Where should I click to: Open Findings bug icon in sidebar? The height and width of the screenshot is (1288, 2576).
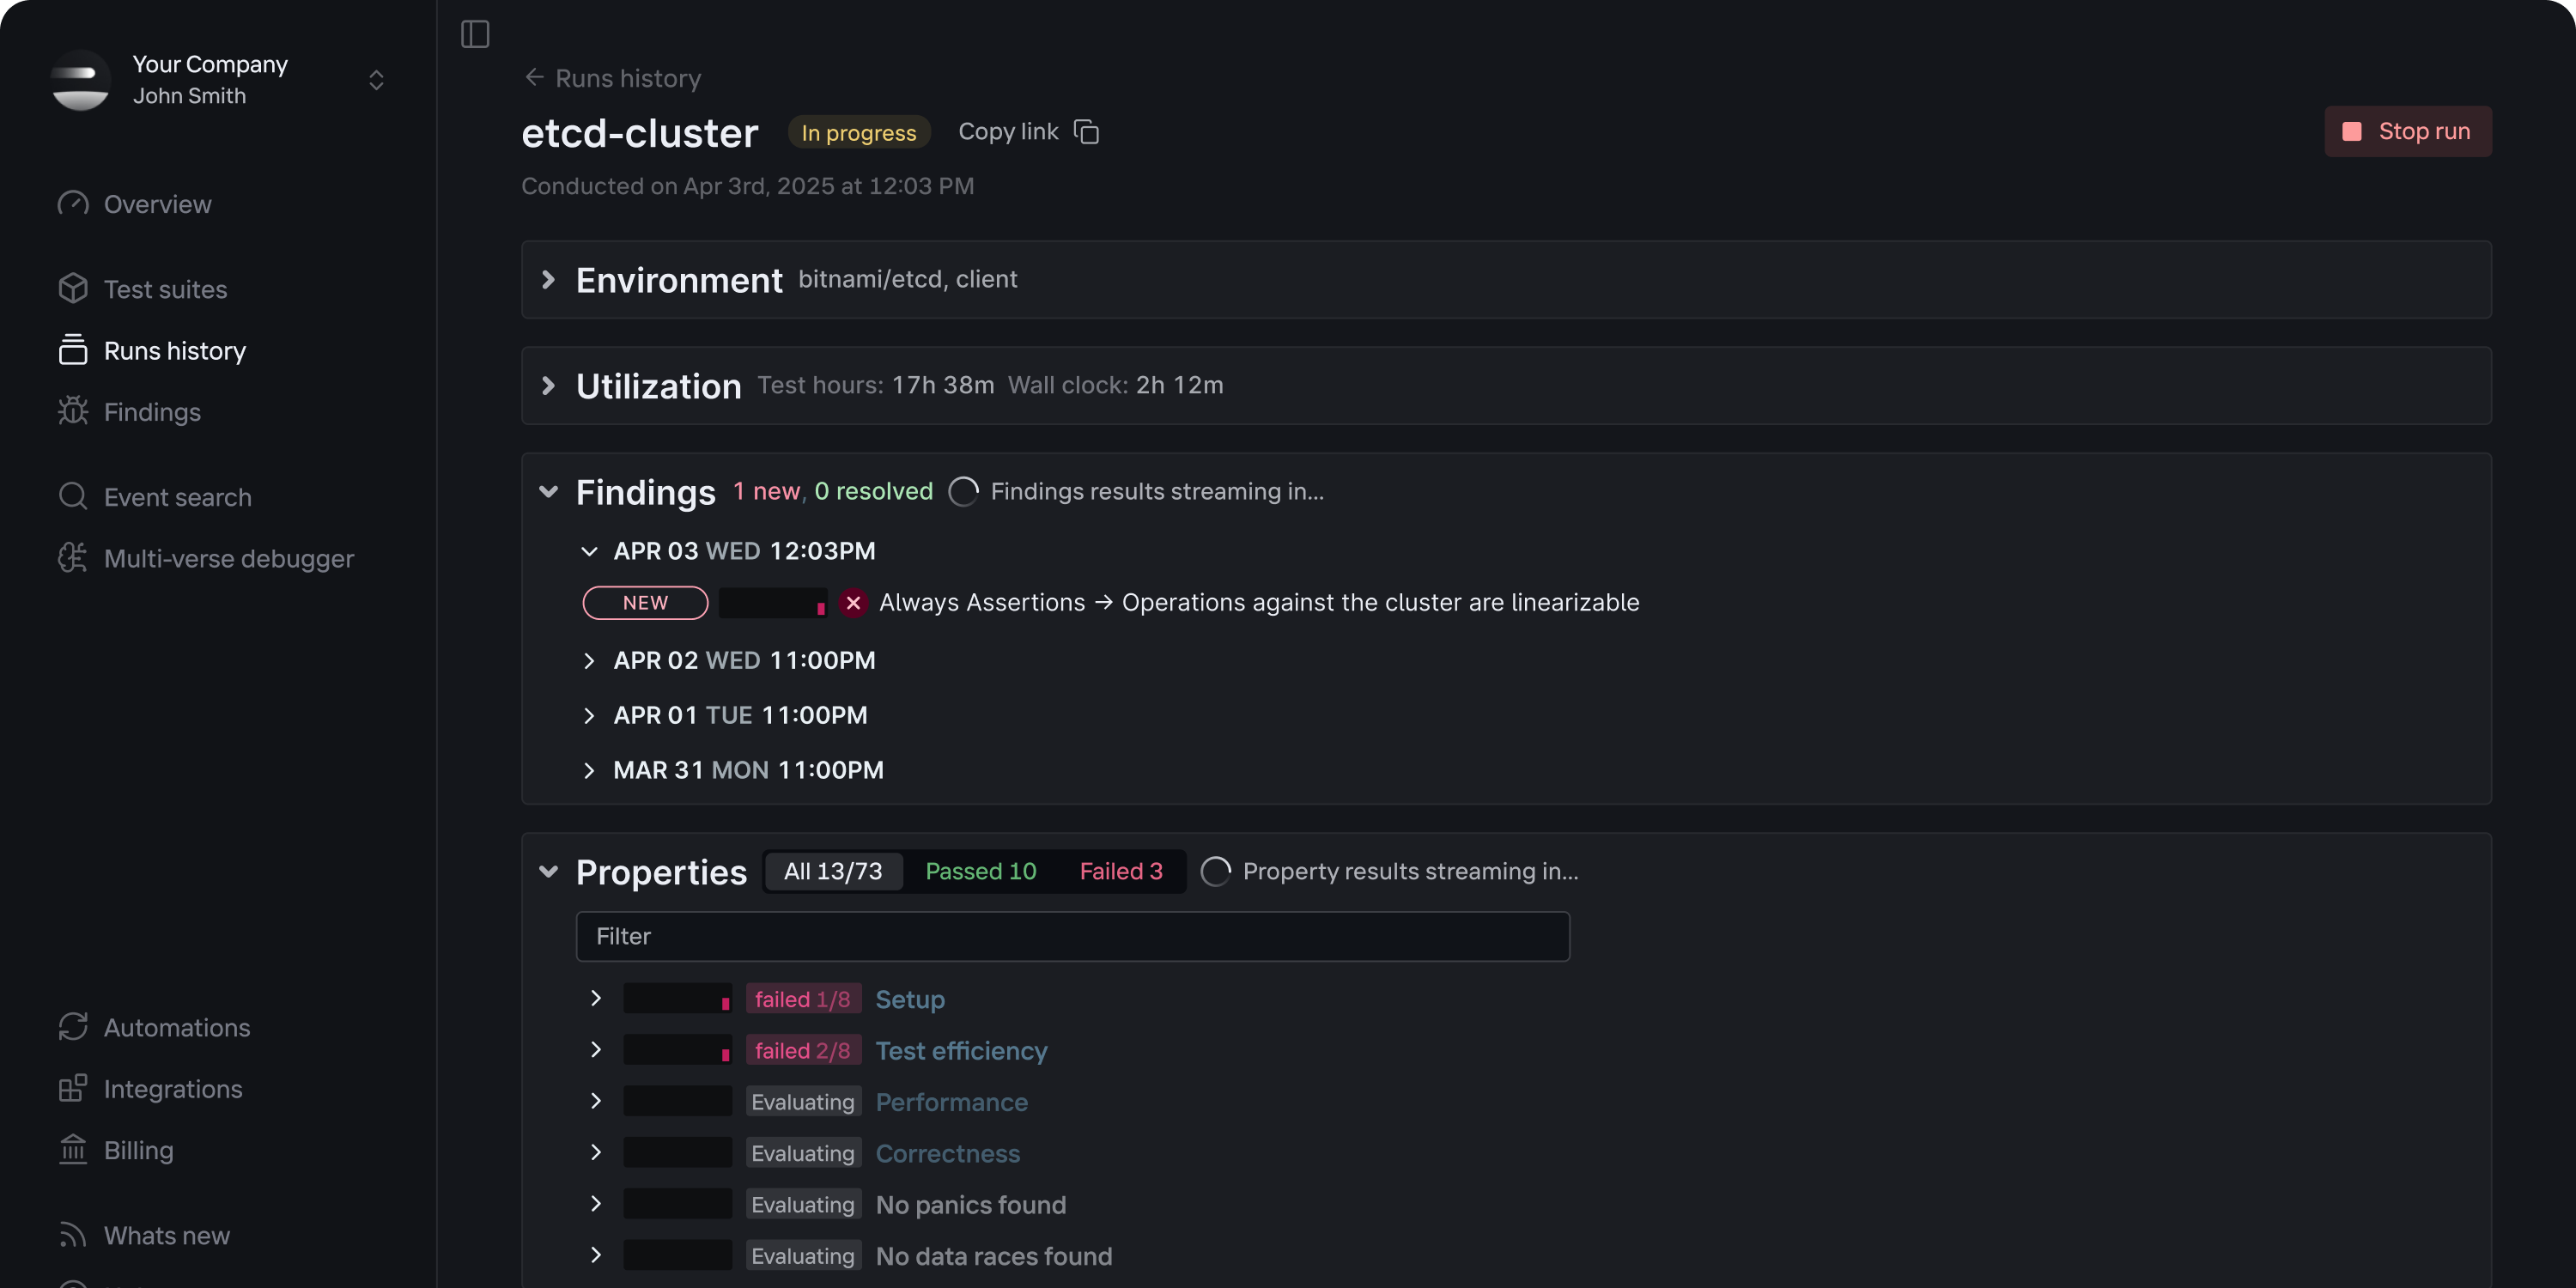[x=73, y=411]
